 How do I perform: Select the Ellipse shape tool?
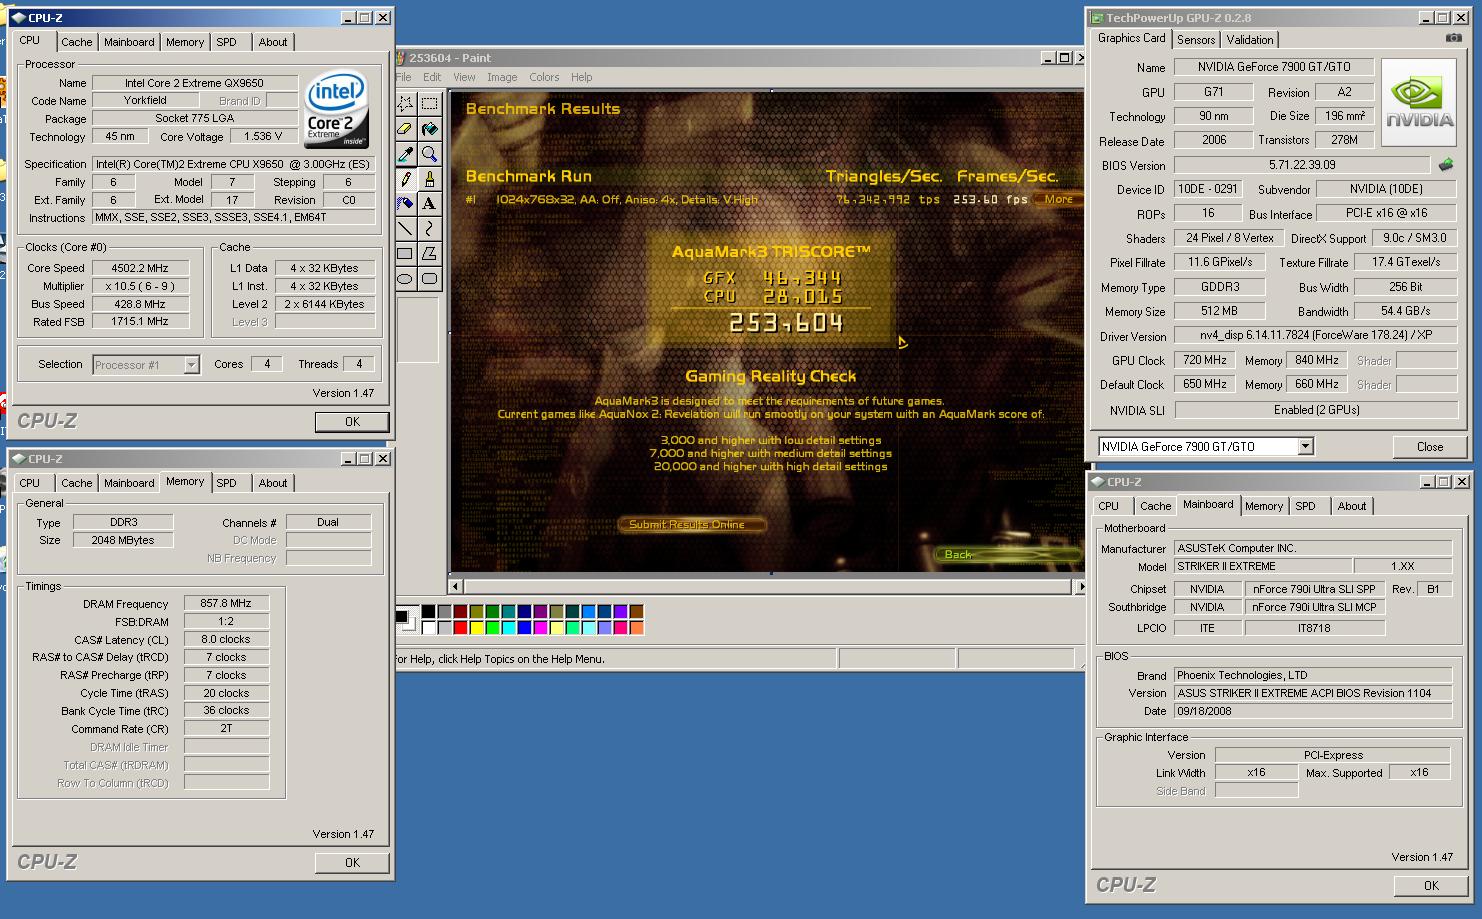click(x=405, y=278)
